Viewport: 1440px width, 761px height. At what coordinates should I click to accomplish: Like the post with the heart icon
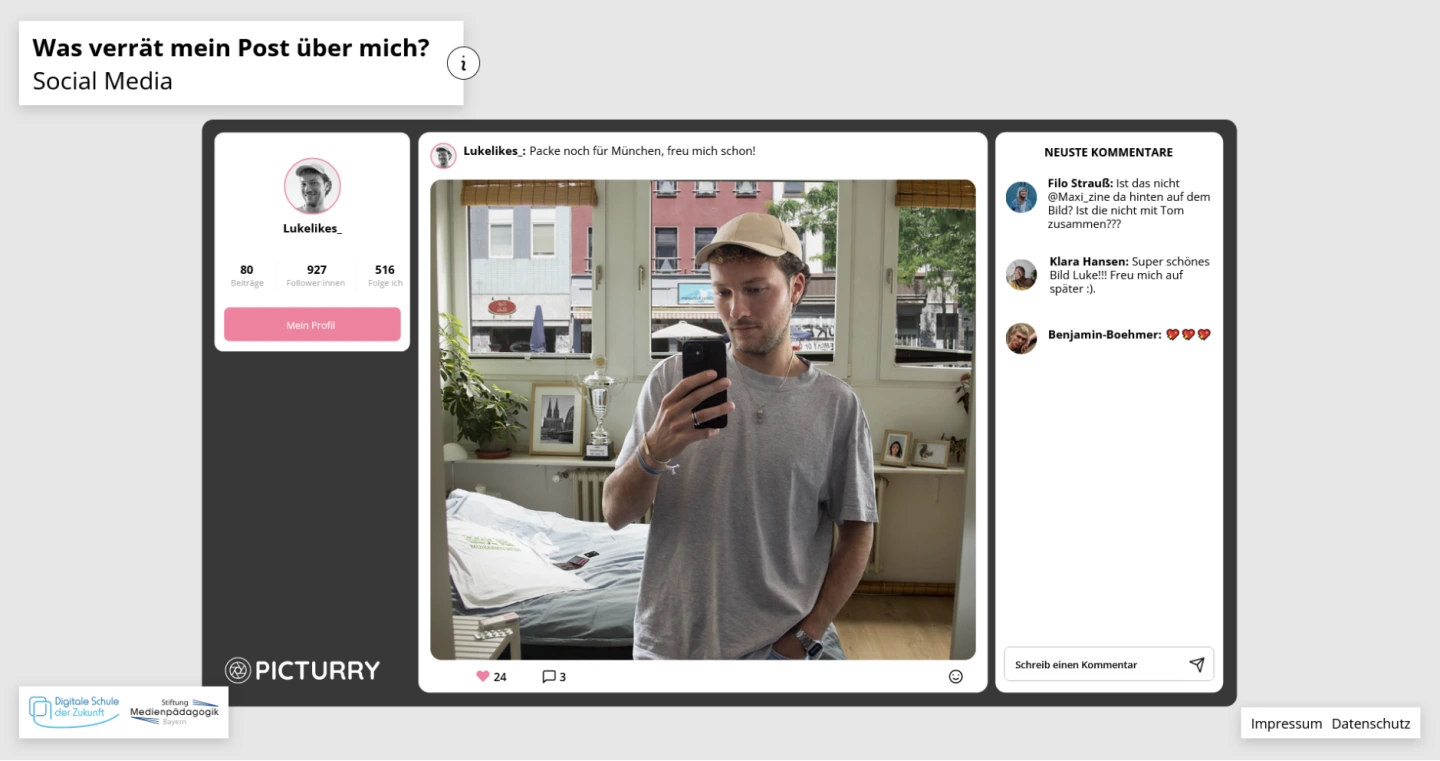tap(483, 677)
